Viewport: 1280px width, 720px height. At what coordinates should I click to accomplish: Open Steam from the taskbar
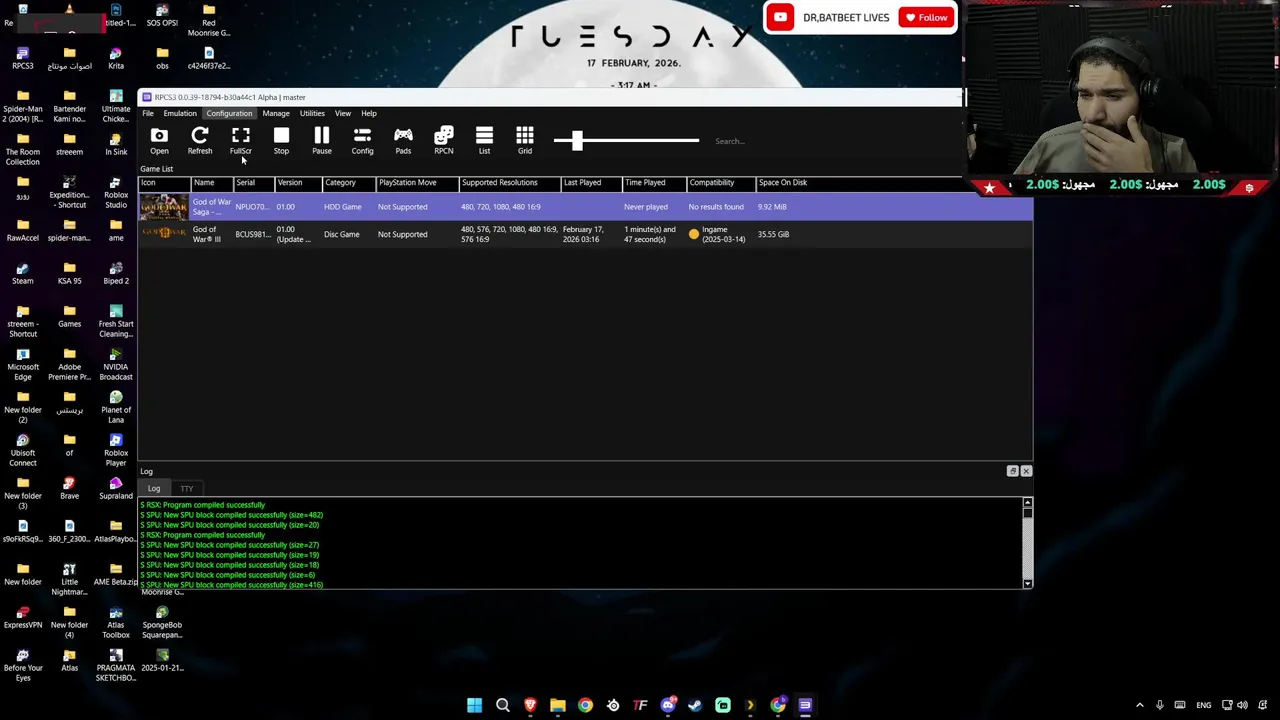[695, 705]
